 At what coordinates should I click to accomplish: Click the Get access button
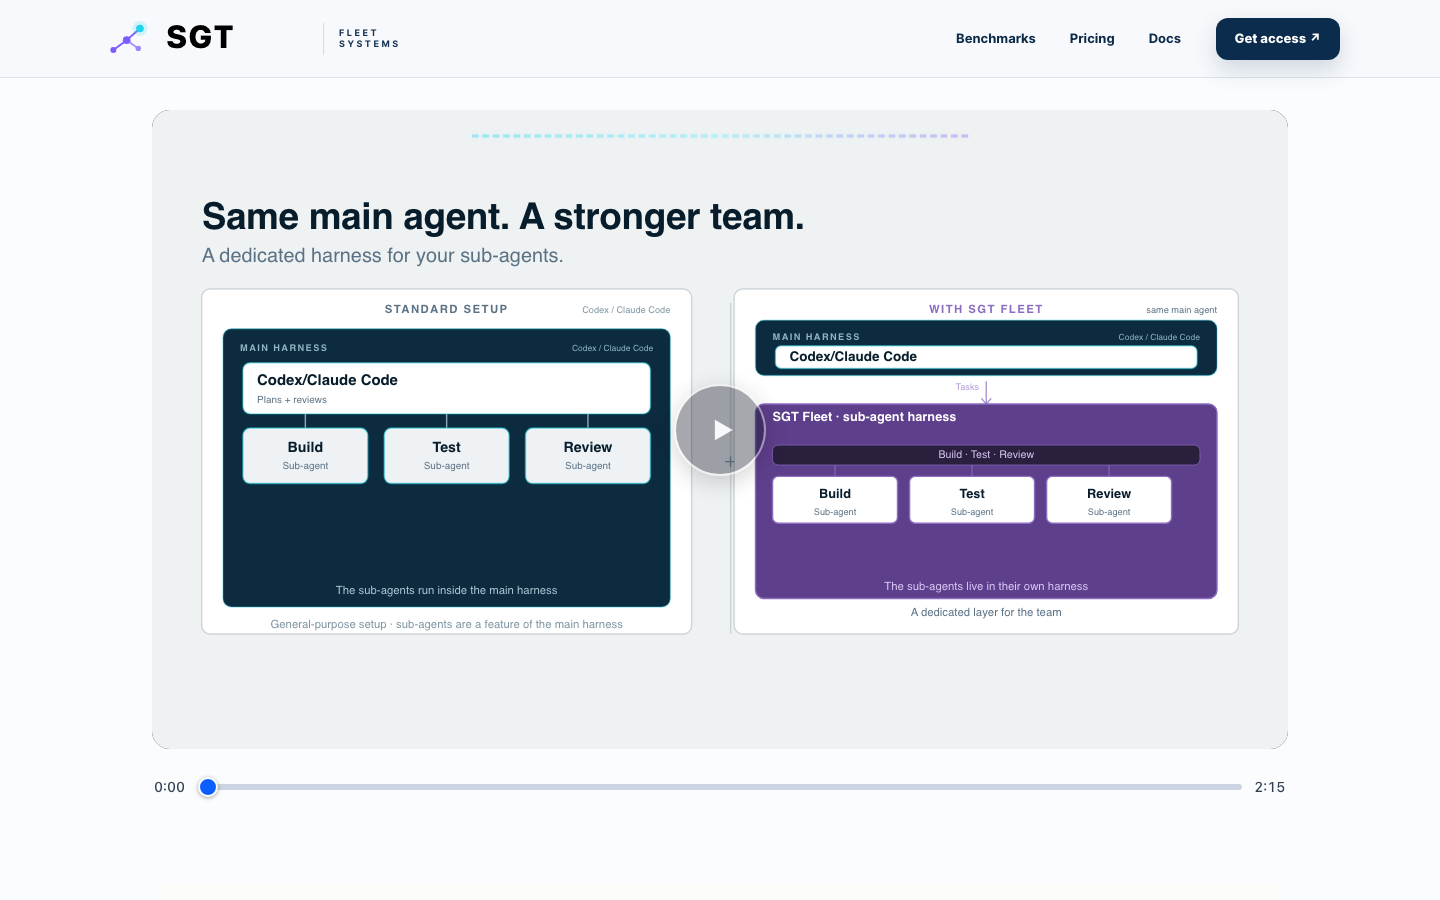1277,39
